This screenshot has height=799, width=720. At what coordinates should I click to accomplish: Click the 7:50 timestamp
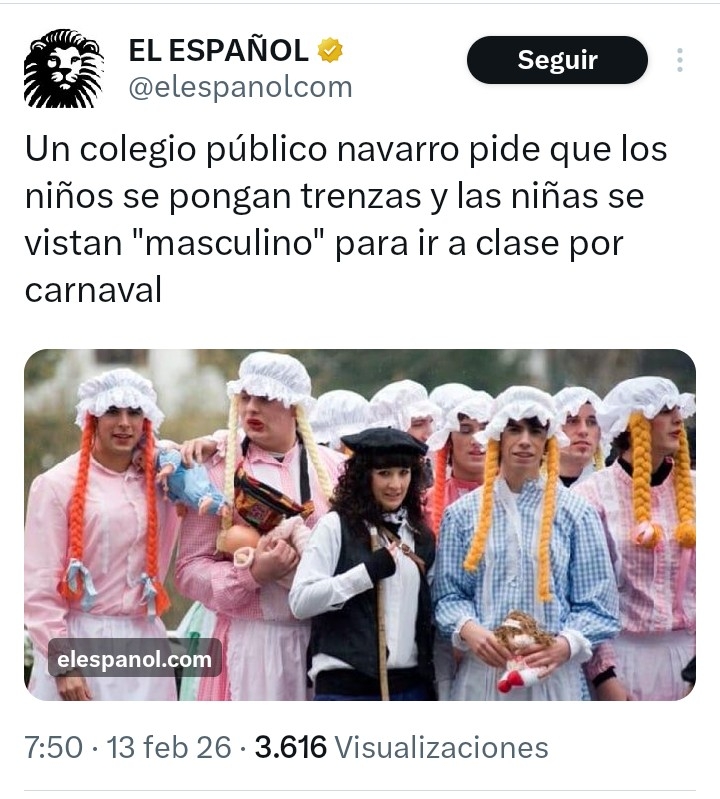point(53,748)
